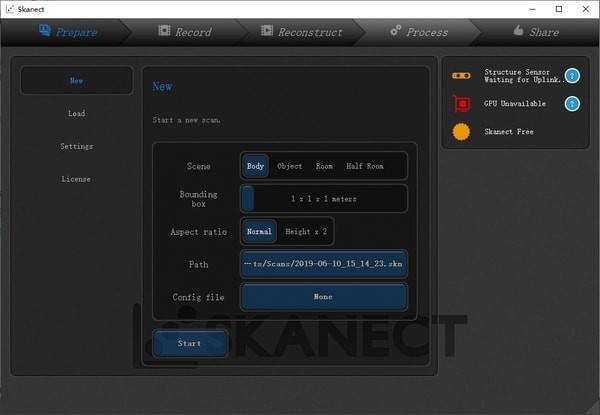Open the Prepare tab
Viewport: 600px width, 415px height.
(65, 32)
